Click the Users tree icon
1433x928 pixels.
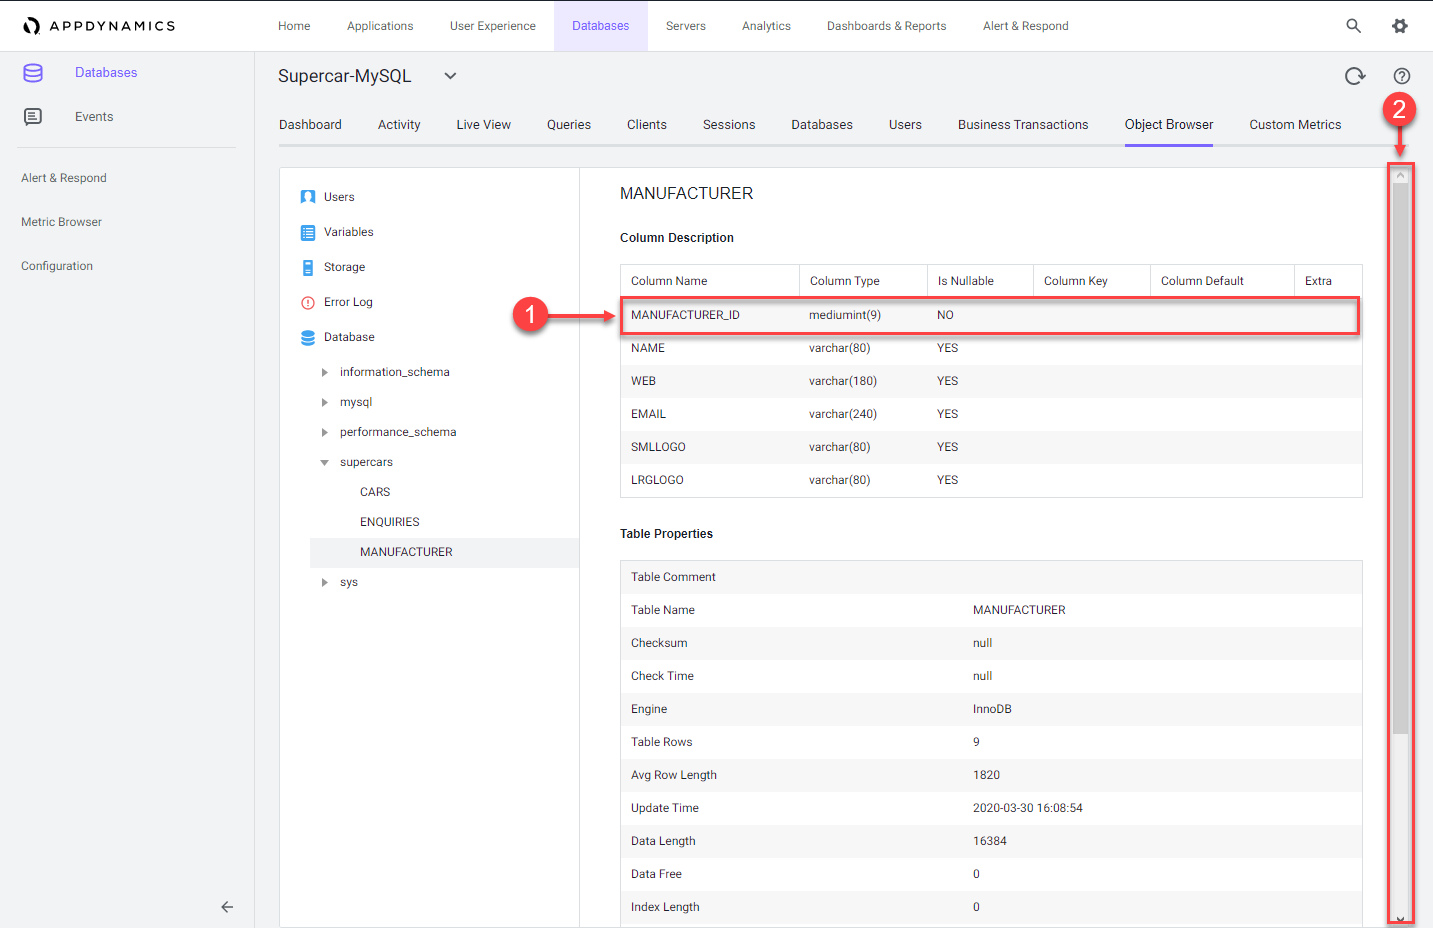pos(308,197)
